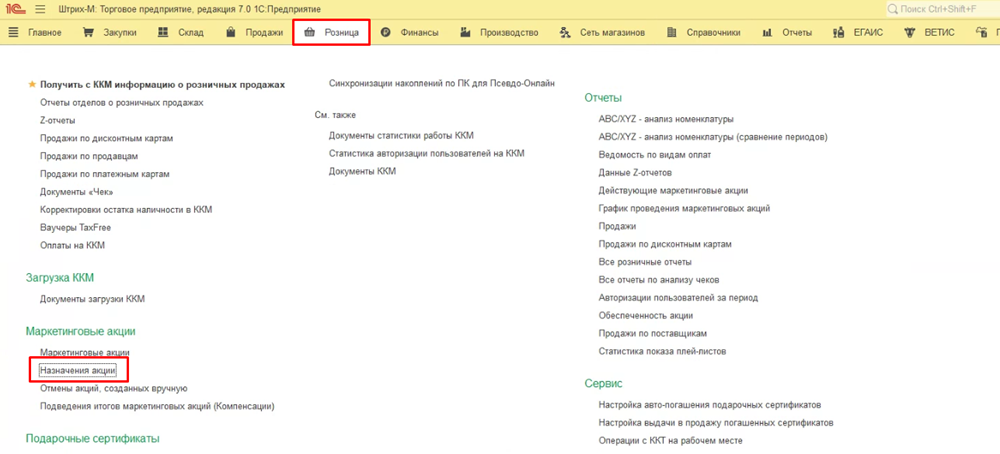Open the Главное hamburger menu

(34, 32)
